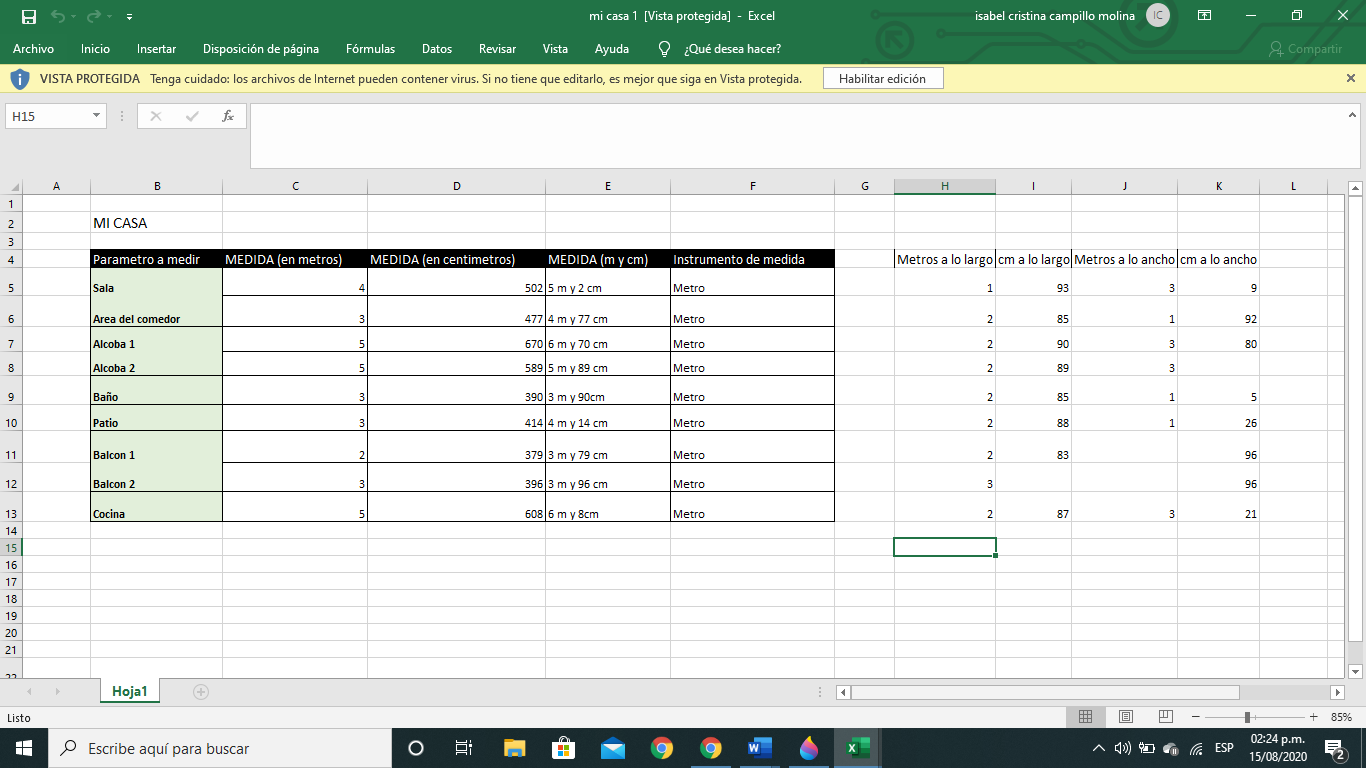The width and height of the screenshot is (1366, 768).
Task: Open Customize Quick Access Toolbar dropdown
Action: [131, 17]
